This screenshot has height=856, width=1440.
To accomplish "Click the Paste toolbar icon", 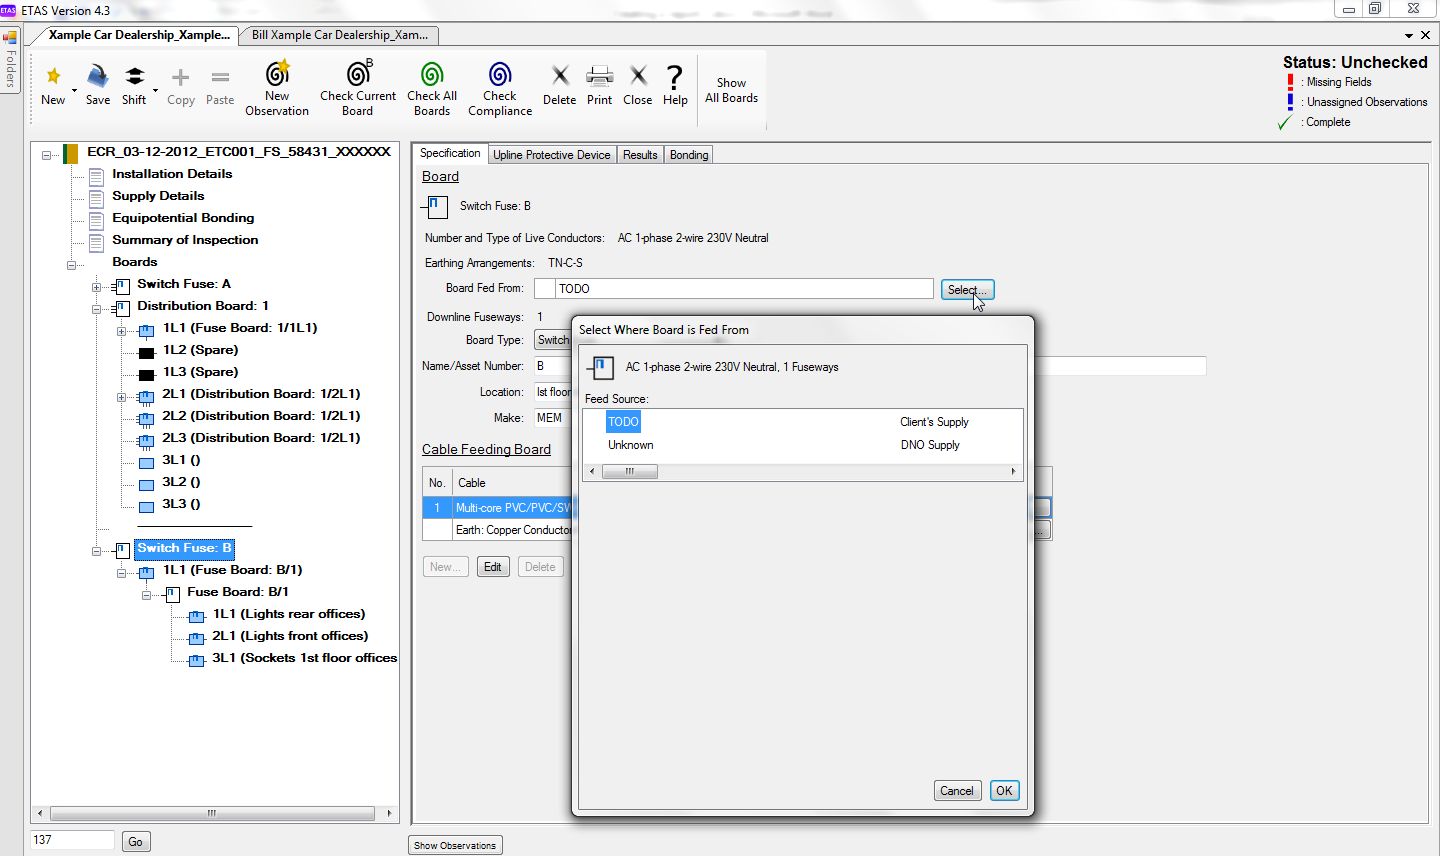I will 220,77.
